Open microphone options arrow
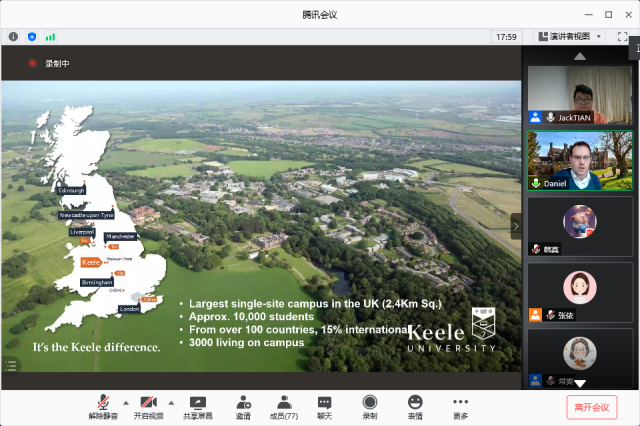Image resolution: width=640 pixels, height=426 pixels. 126,403
